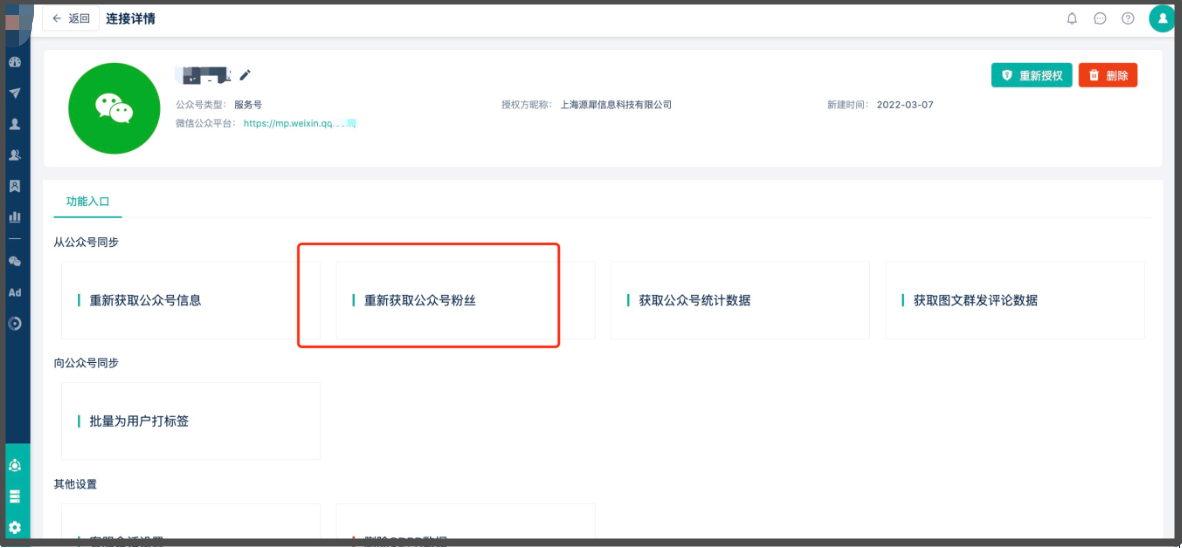Open the notifications bell

(1072, 19)
